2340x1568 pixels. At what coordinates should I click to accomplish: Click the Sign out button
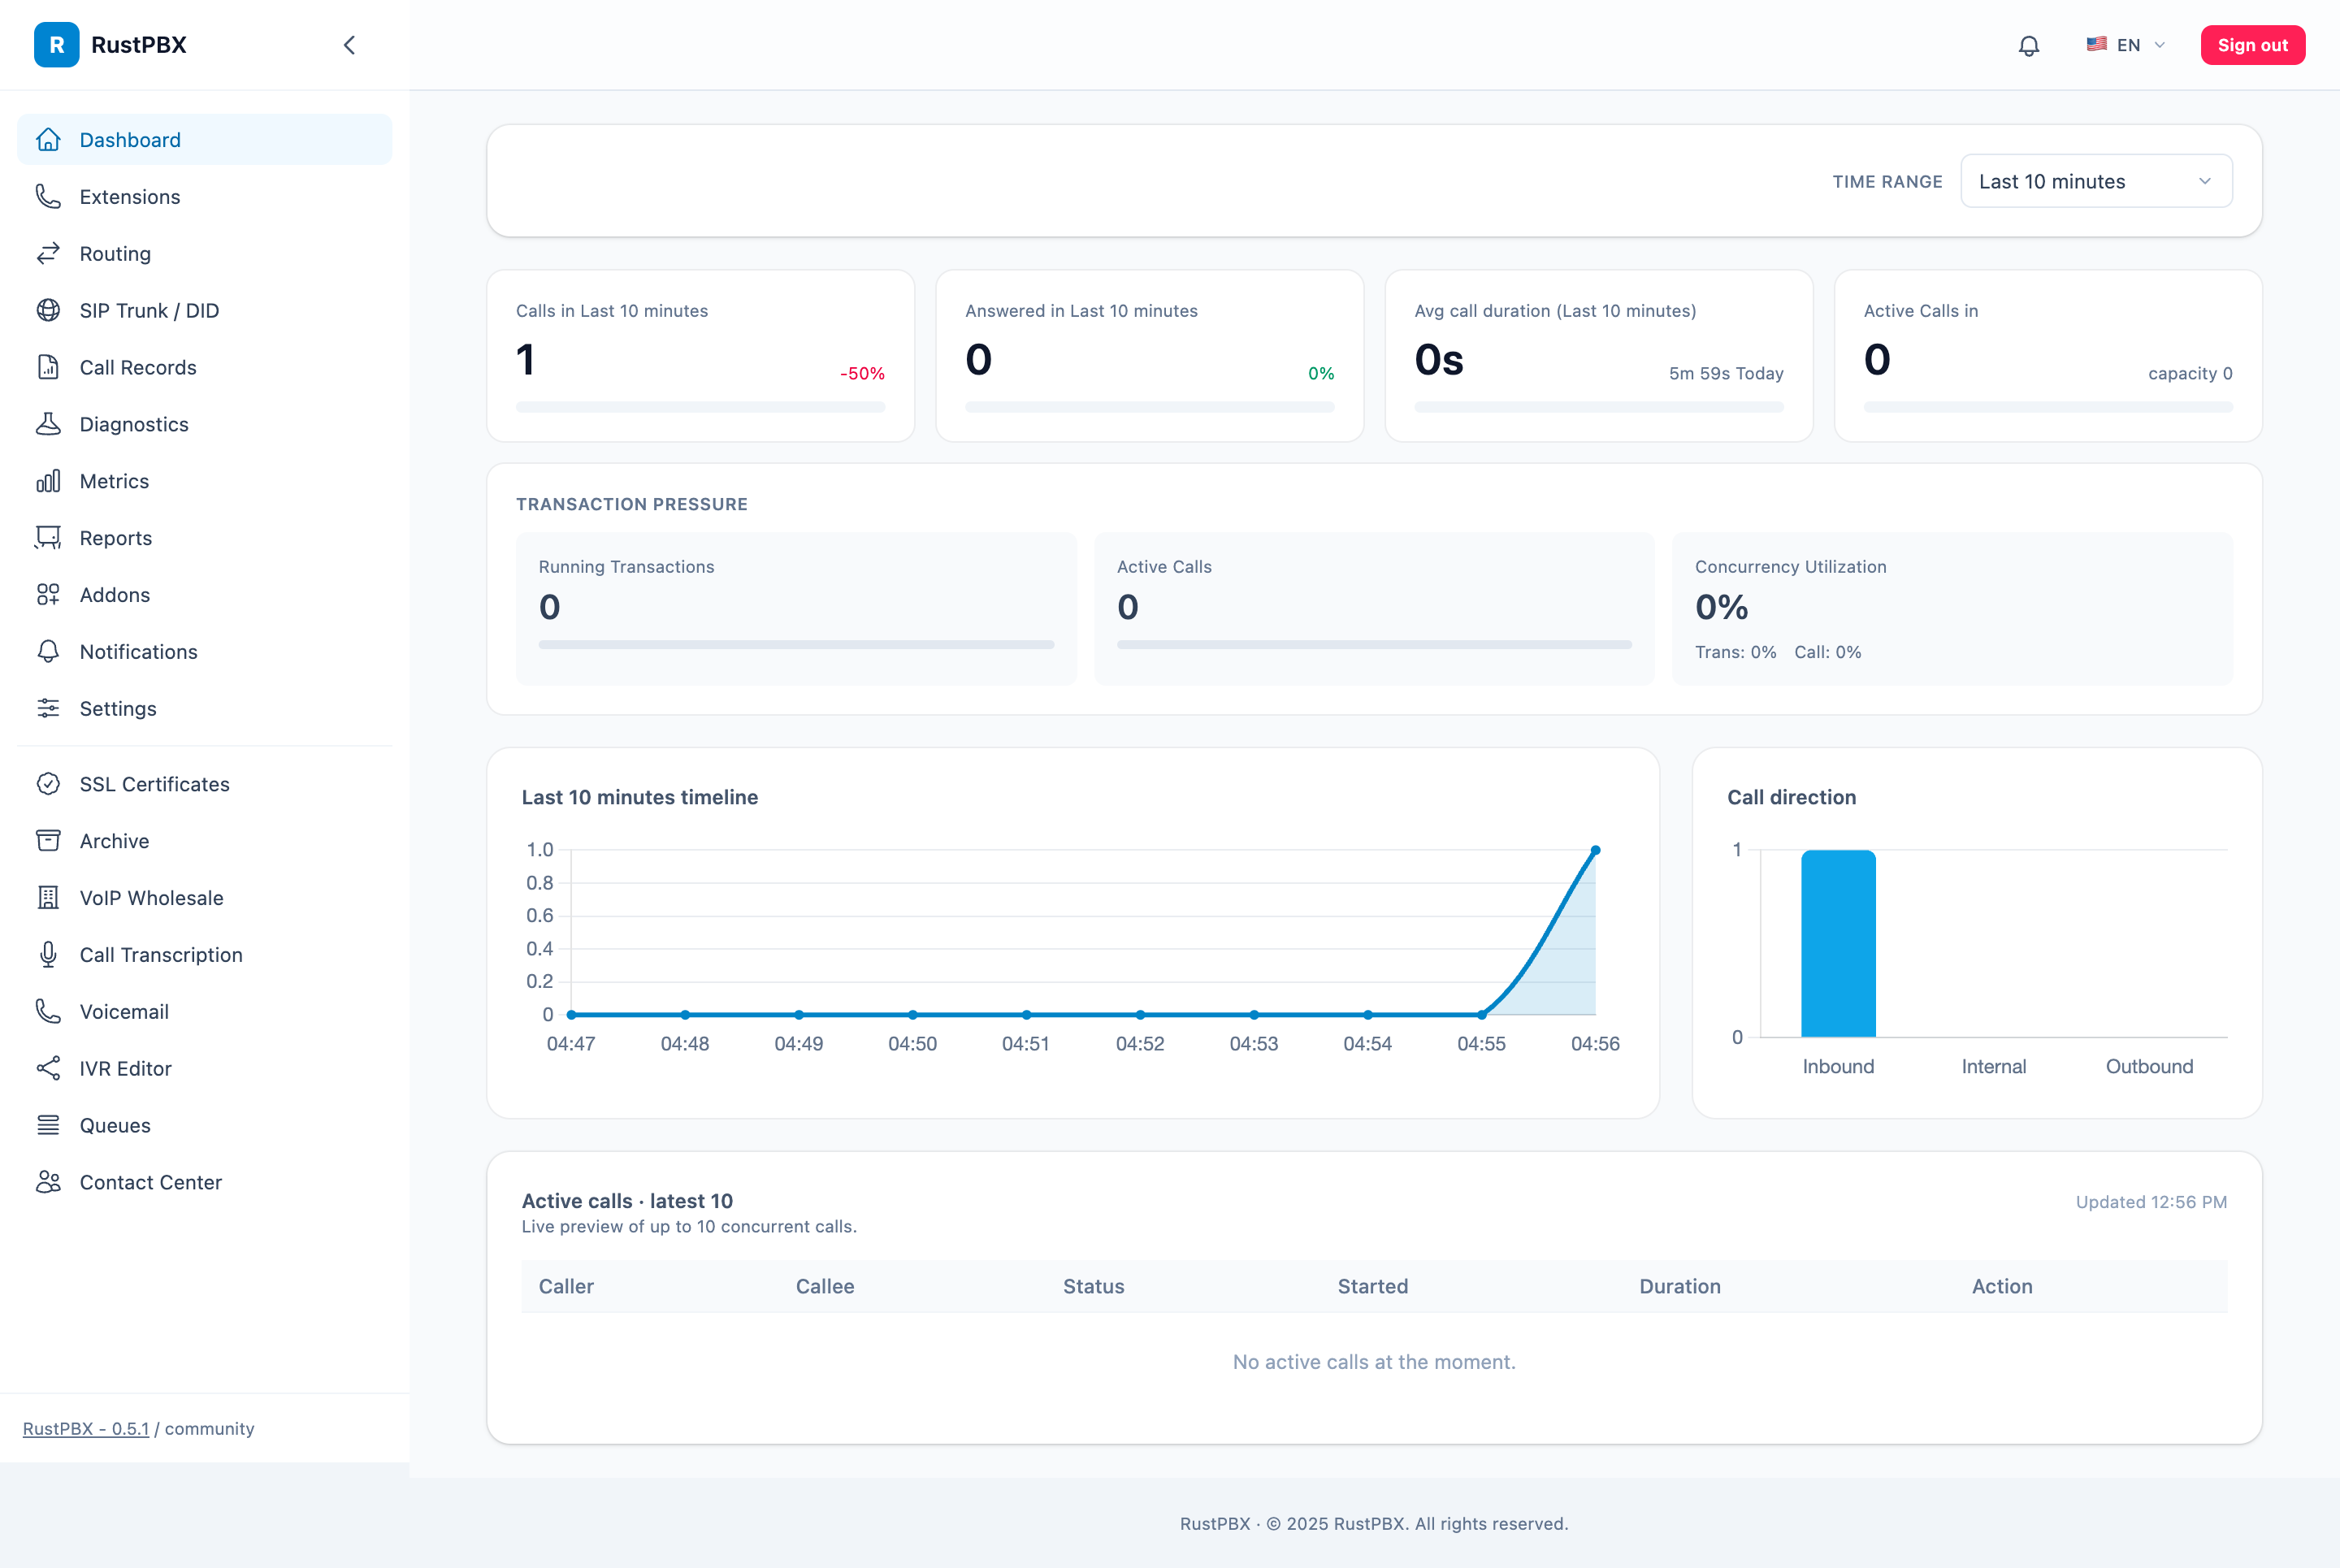[2252, 45]
